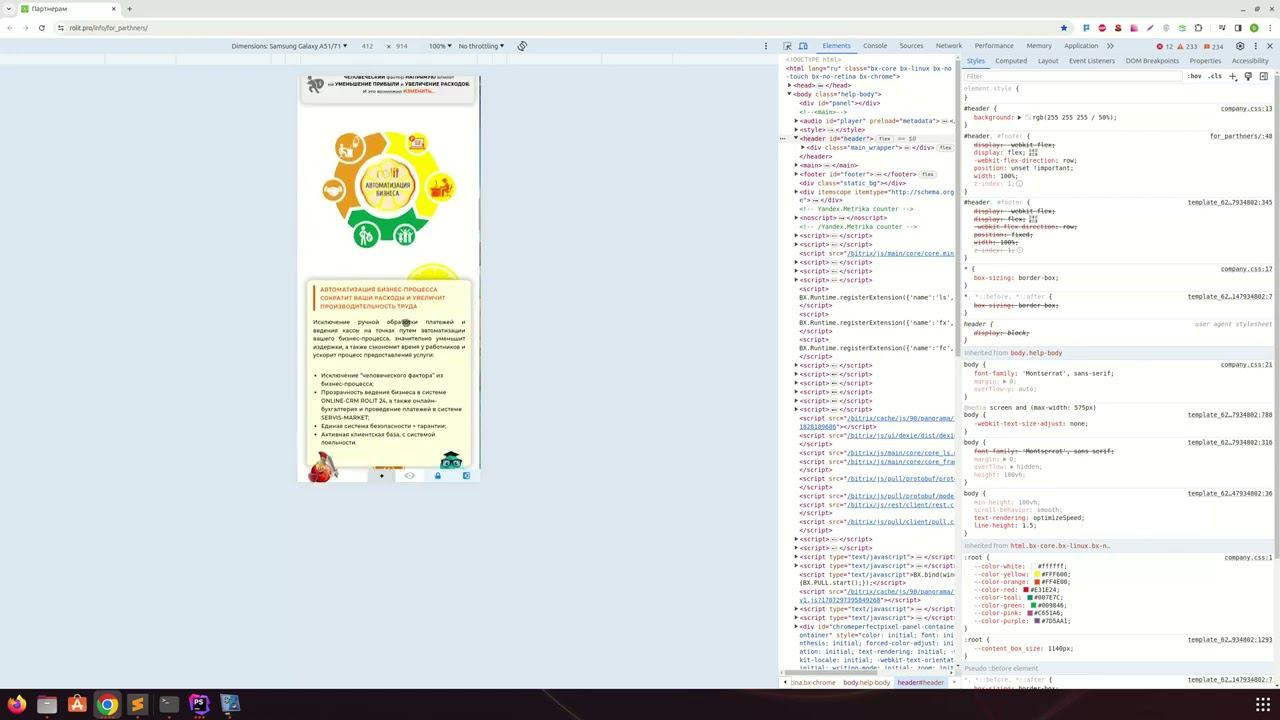Viewport: 1280px width, 720px height.
Task: Open Chrome tab search dropdown
Action: [x=9, y=9]
